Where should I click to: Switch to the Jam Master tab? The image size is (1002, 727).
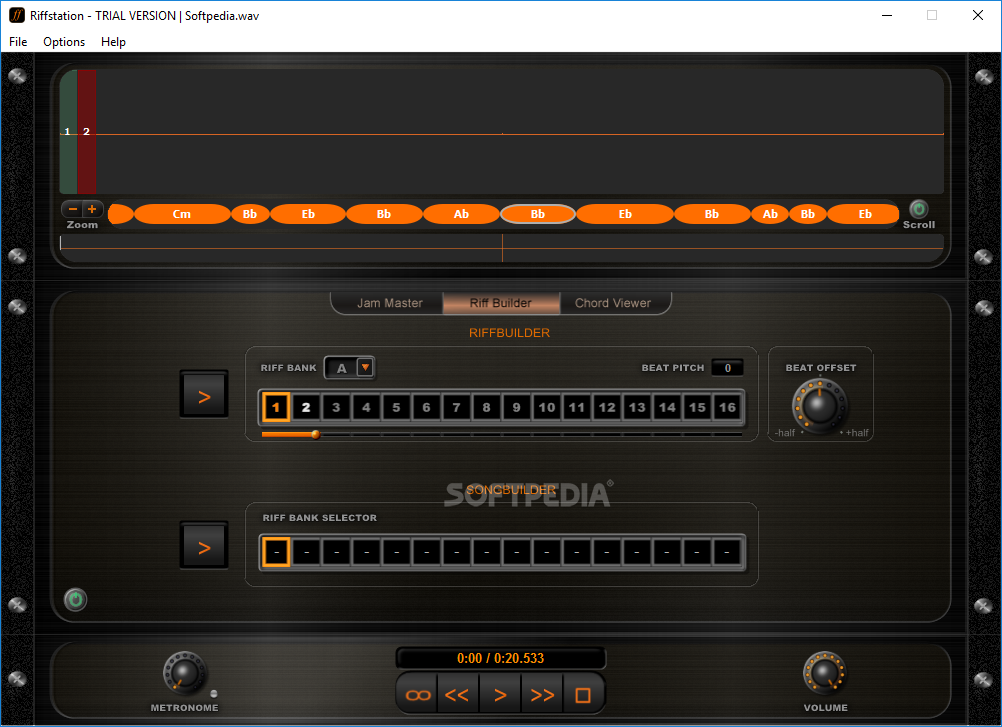click(x=389, y=303)
